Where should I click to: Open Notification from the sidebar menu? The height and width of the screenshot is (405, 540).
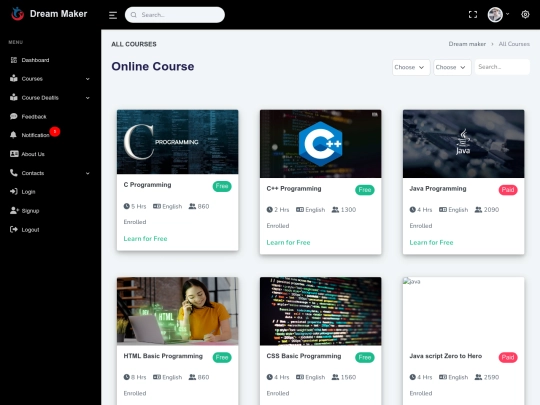pos(35,135)
